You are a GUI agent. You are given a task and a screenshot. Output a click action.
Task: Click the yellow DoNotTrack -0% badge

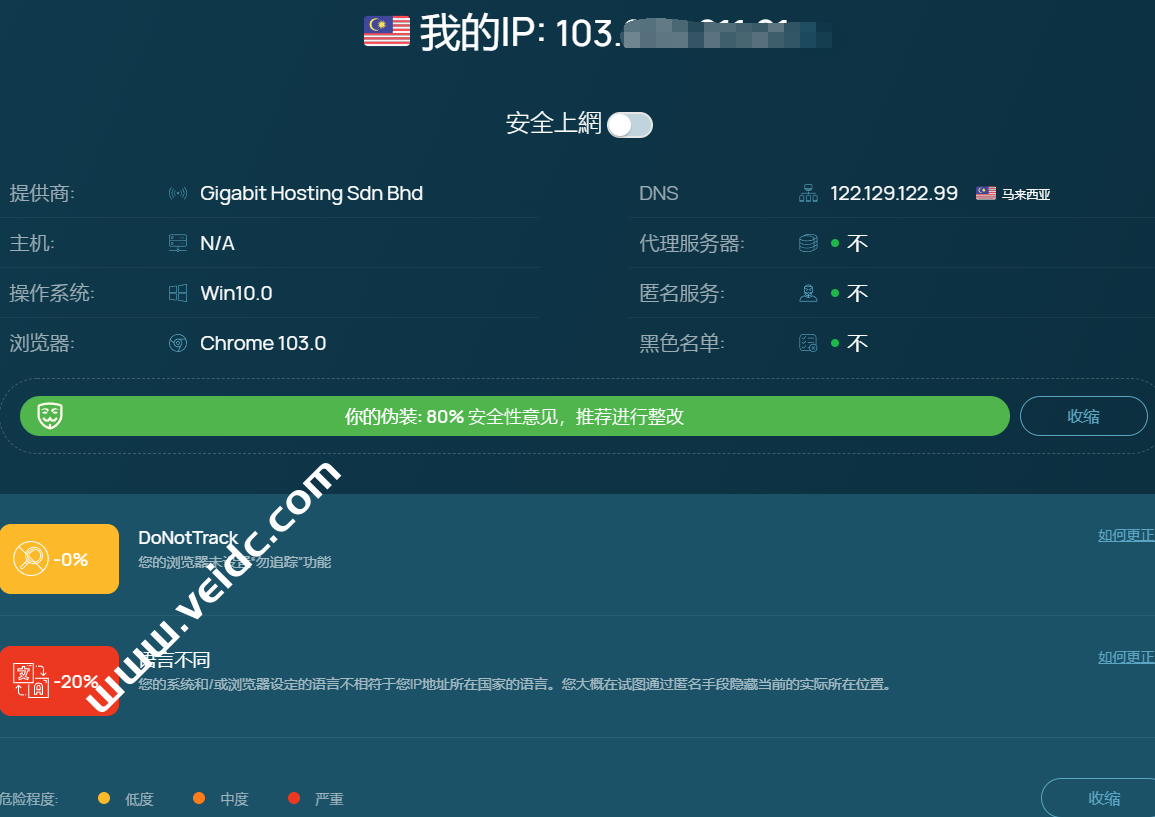59,559
